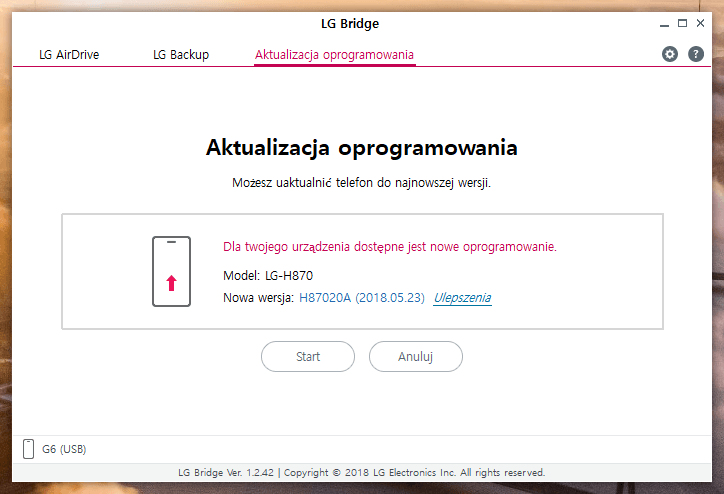Click the H87020A (2018.05.23) version text
Screen dimensions: 724x494
[362, 298]
